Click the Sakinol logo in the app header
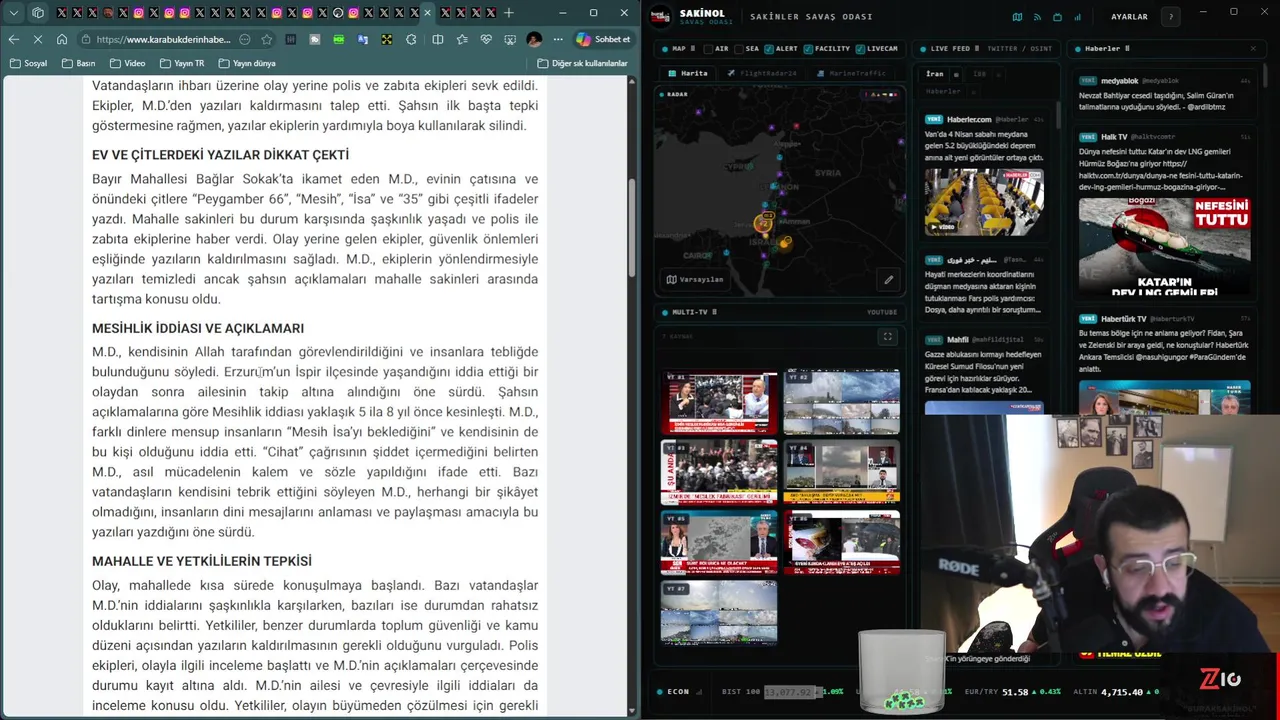The height and width of the screenshot is (720, 1280). point(660,16)
